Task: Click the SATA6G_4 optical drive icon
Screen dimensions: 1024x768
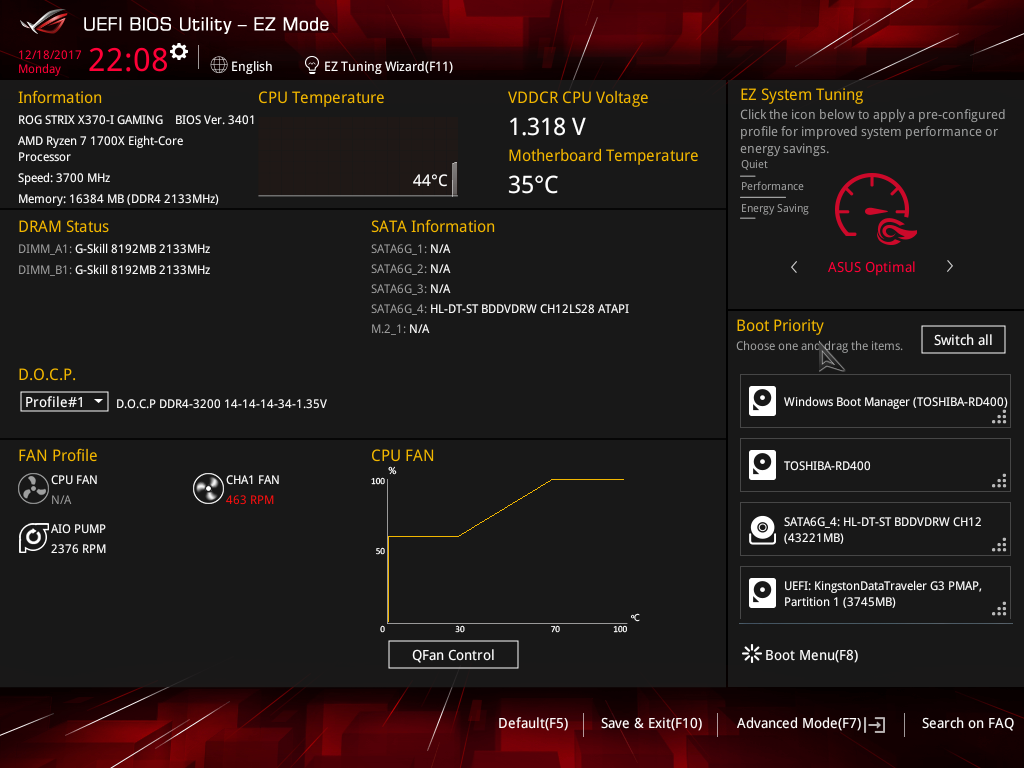Action: coord(762,529)
